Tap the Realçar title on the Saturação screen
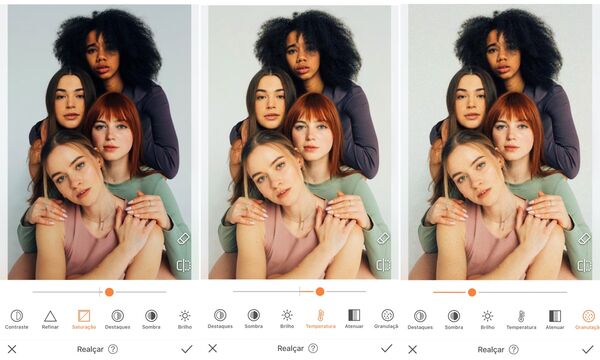 click(90, 349)
